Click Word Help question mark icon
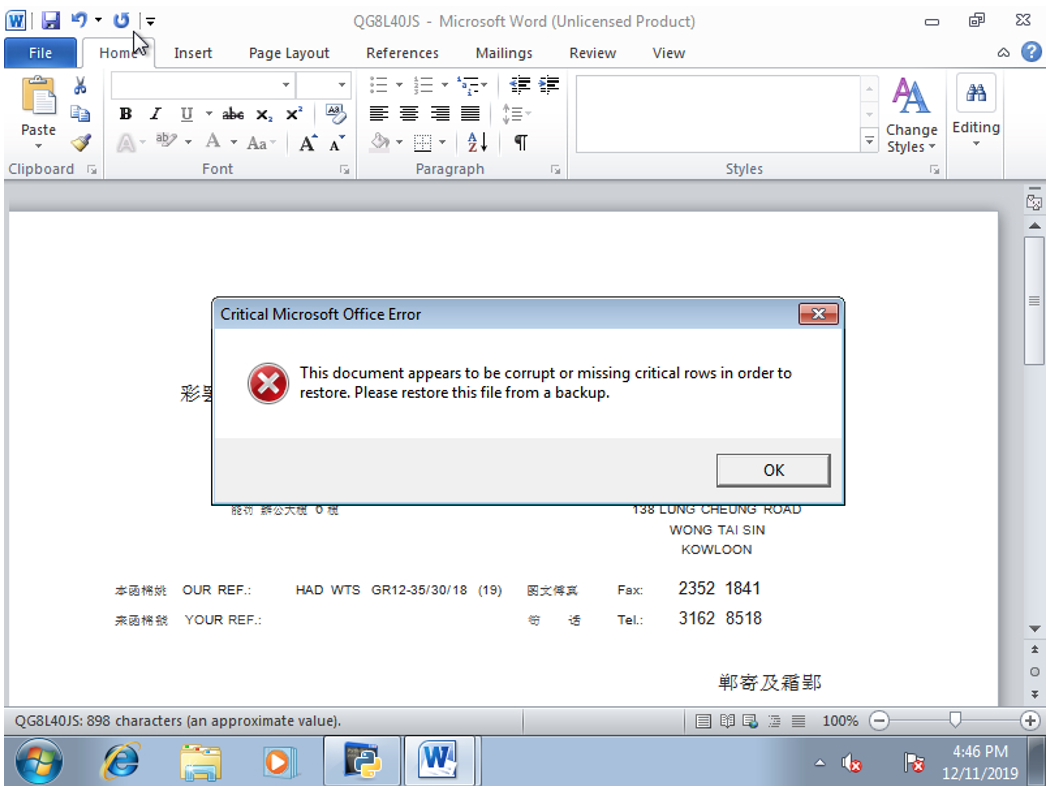 (x=1031, y=51)
